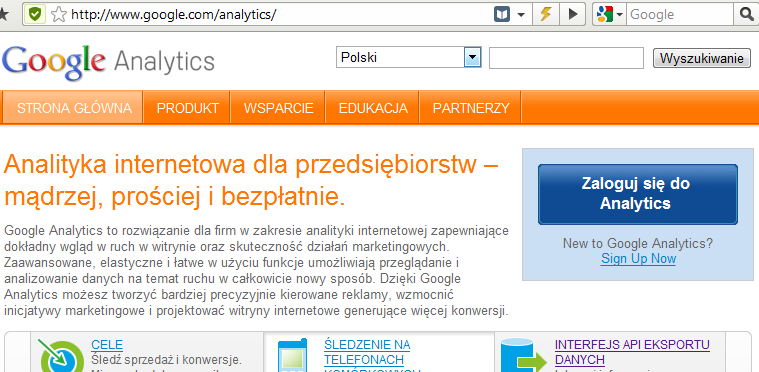Screen dimensions: 759x372
Task: Click the 'Śledź sprzedaż i konwersje.' text
Action: coord(166,360)
